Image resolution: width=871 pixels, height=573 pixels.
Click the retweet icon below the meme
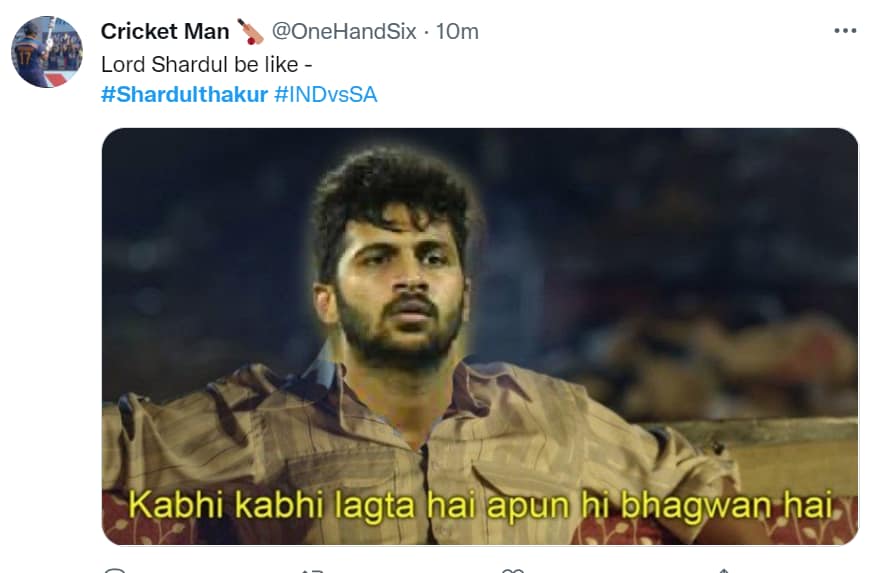[312, 570]
